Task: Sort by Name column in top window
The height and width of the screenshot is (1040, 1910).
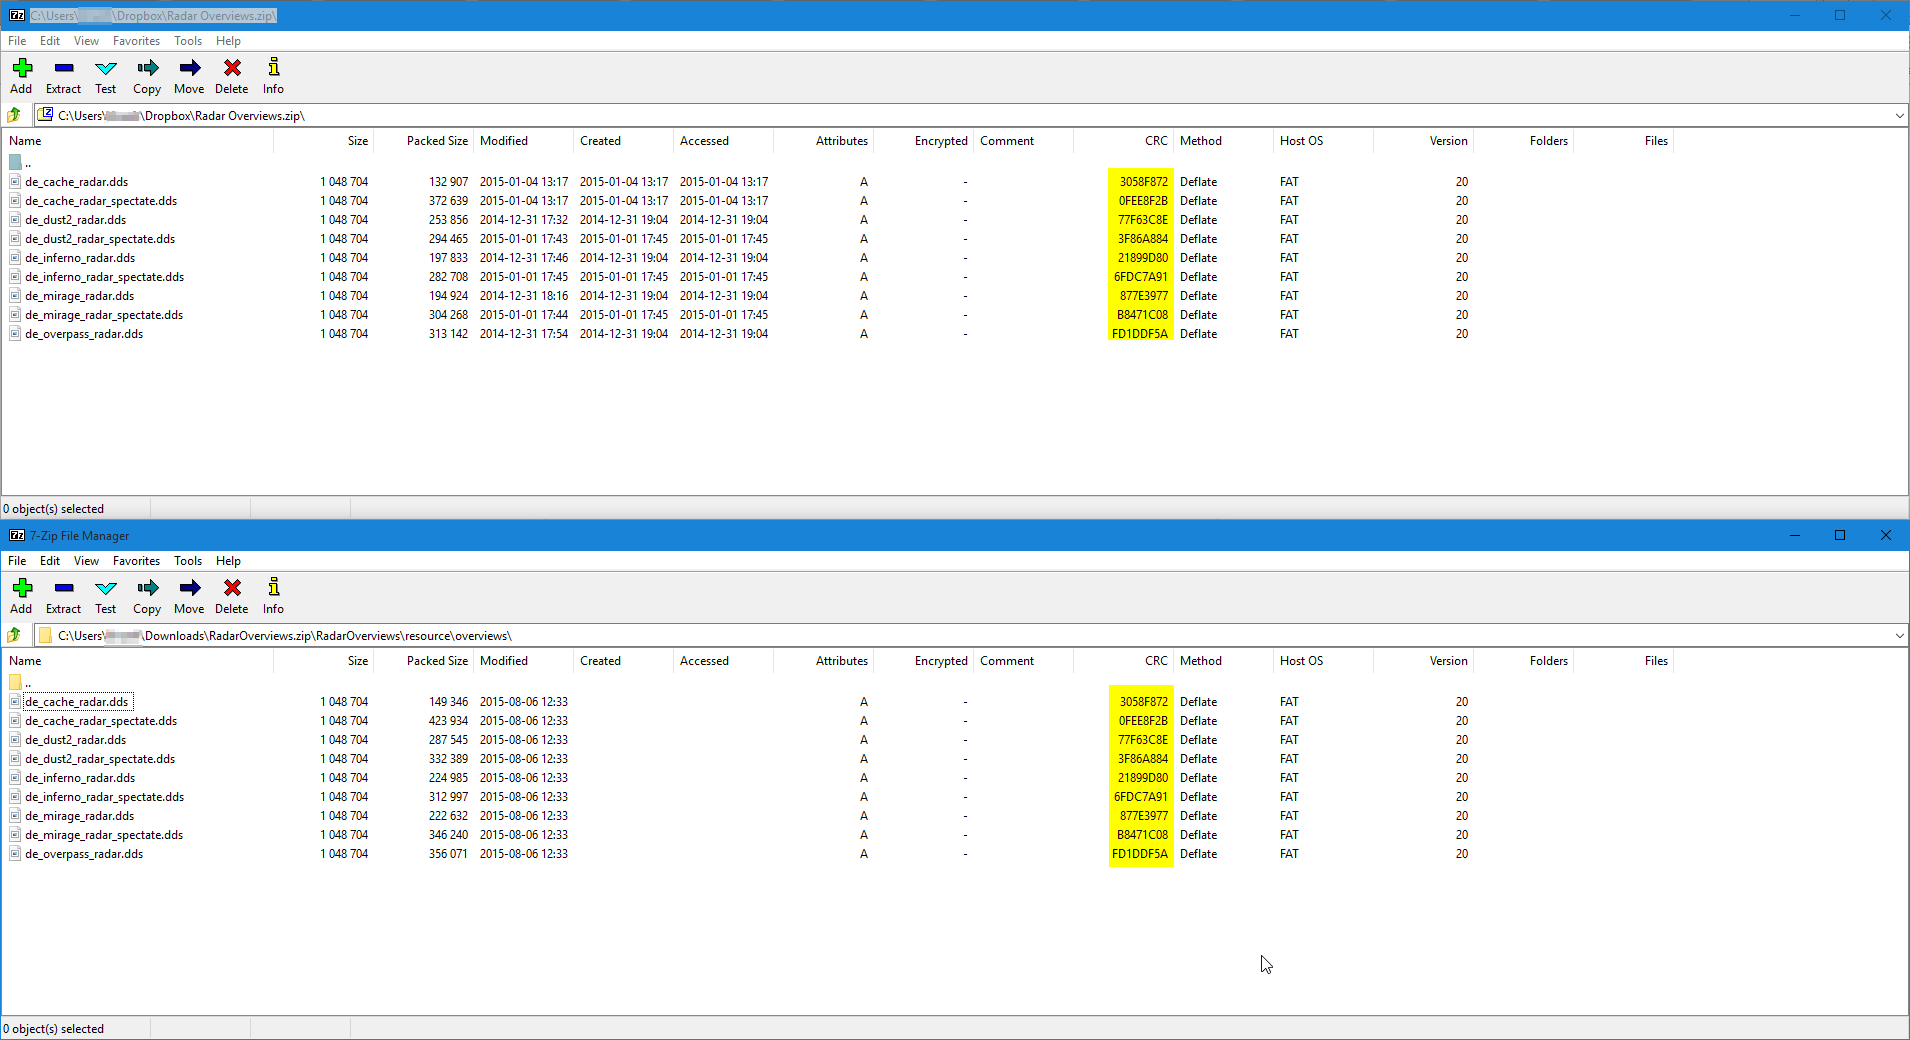Action: [x=138, y=141]
